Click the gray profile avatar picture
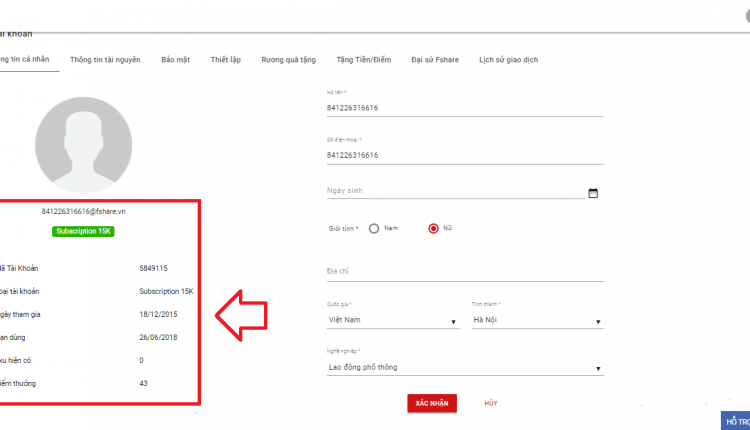 (x=84, y=145)
